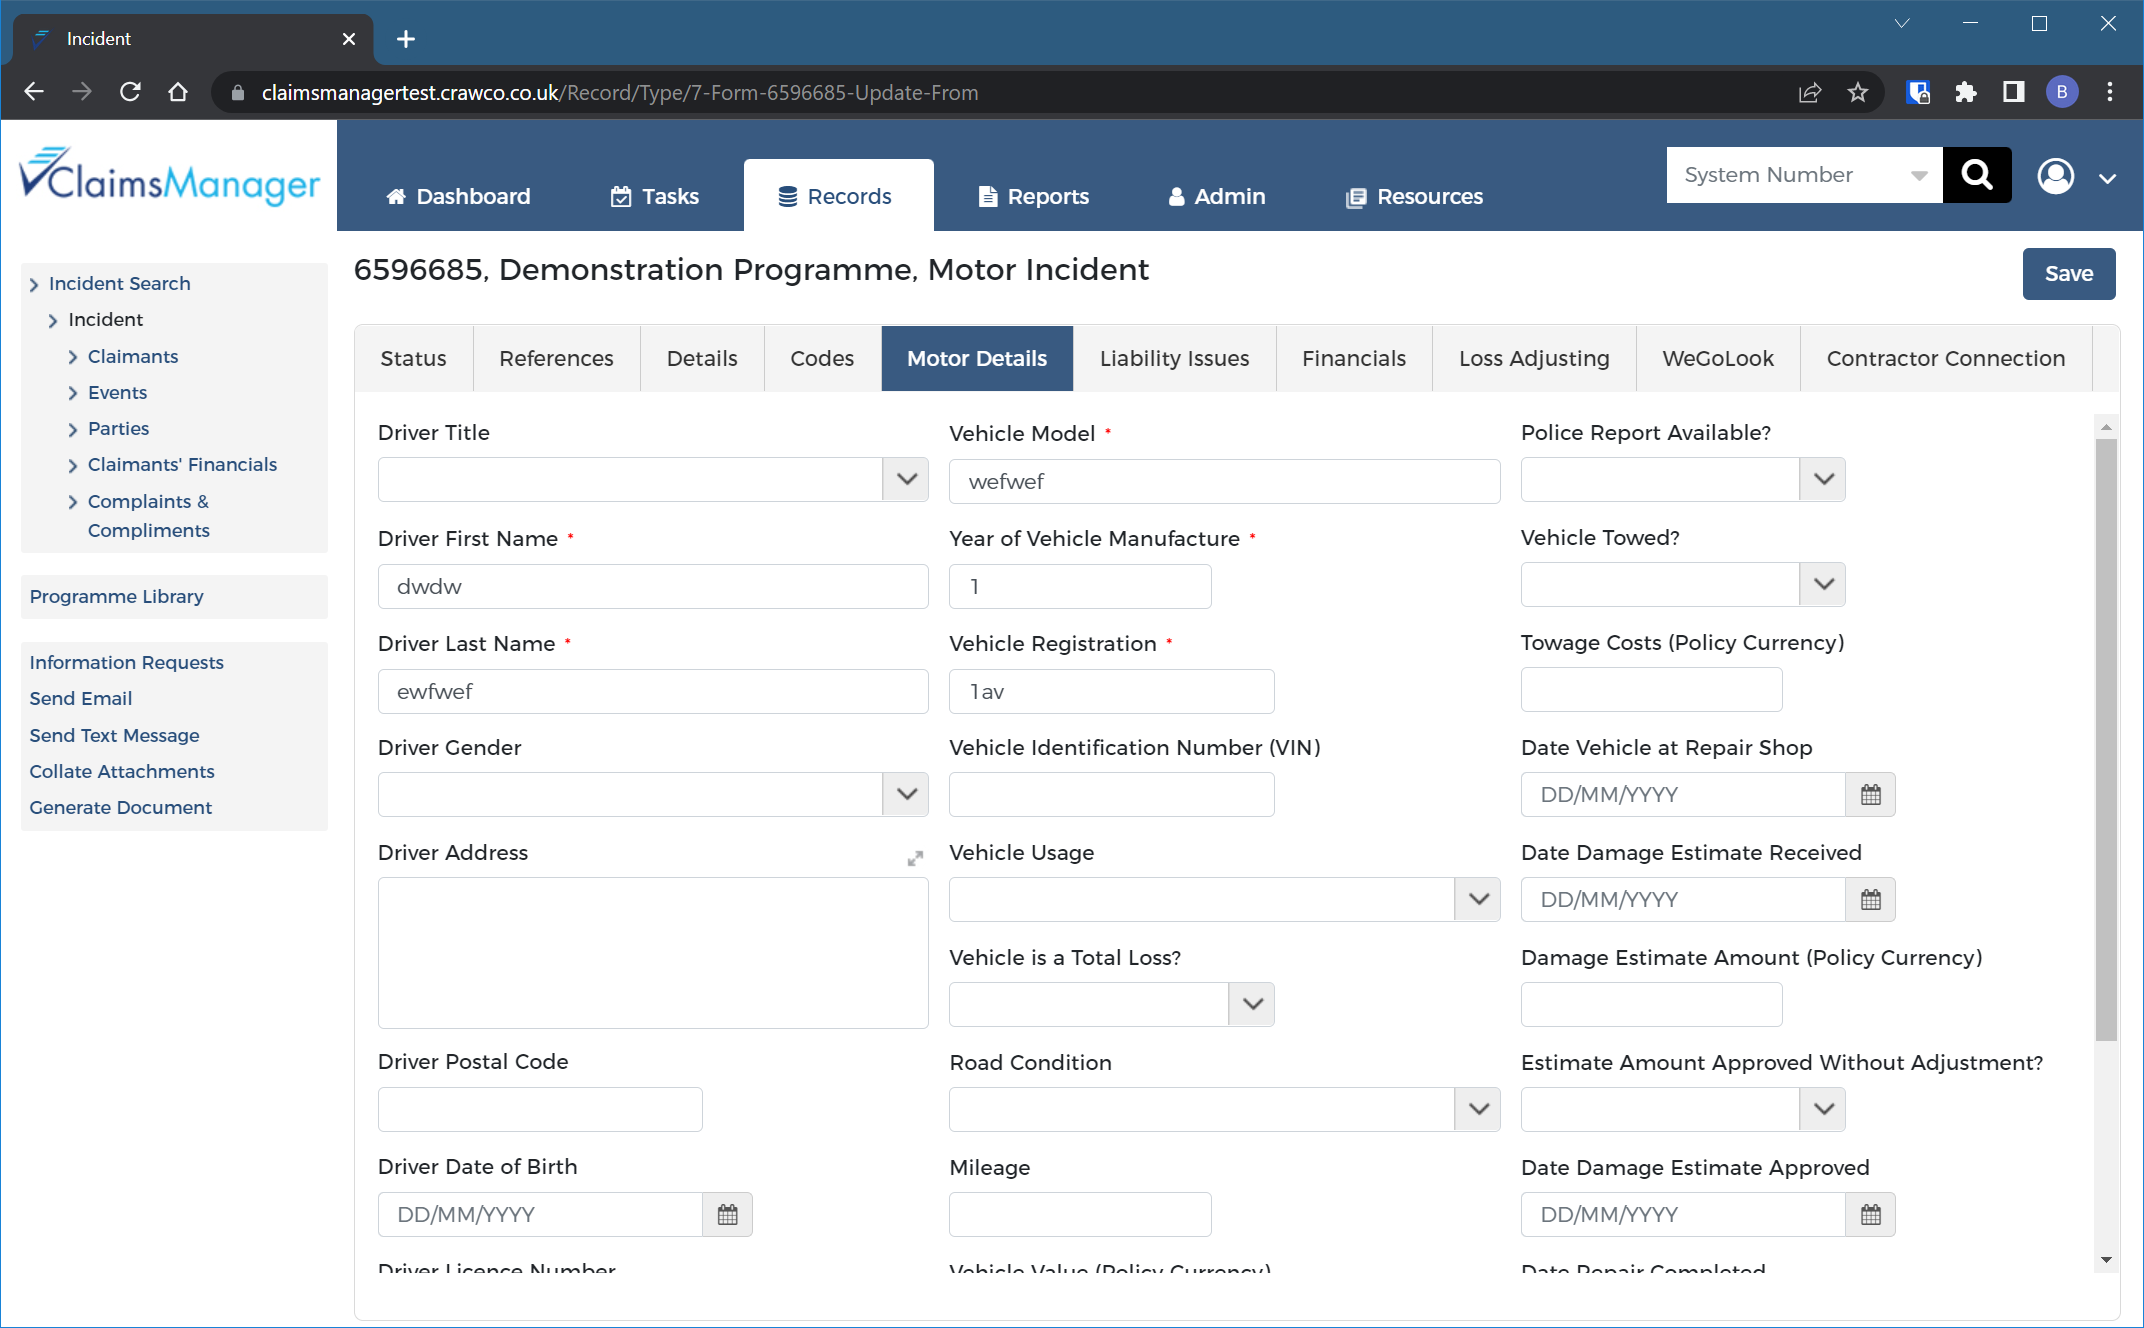The image size is (2144, 1328).
Task: Open the Road Condition dropdown
Action: click(1478, 1109)
